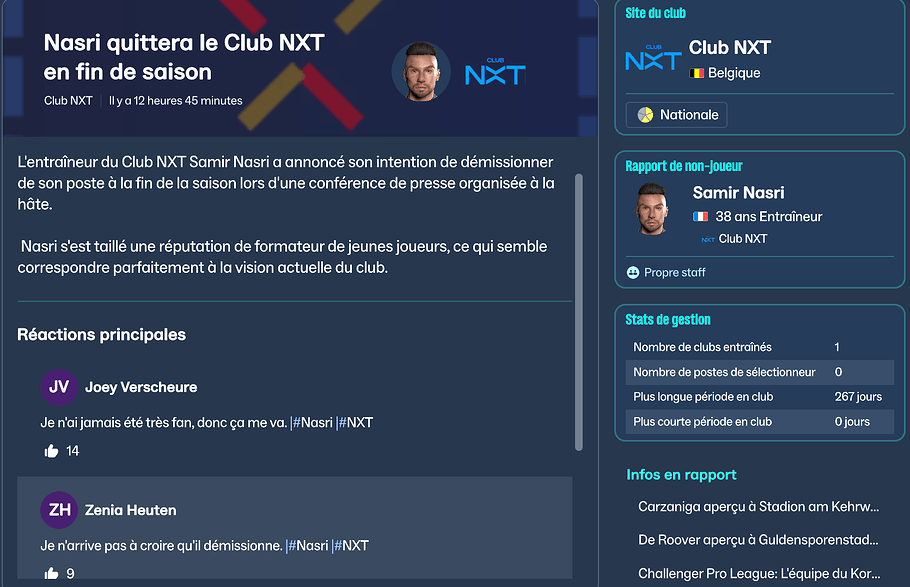The width and height of the screenshot is (910, 587).
Task: Open the De Roover aperçu news item
Action: click(758, 541)
